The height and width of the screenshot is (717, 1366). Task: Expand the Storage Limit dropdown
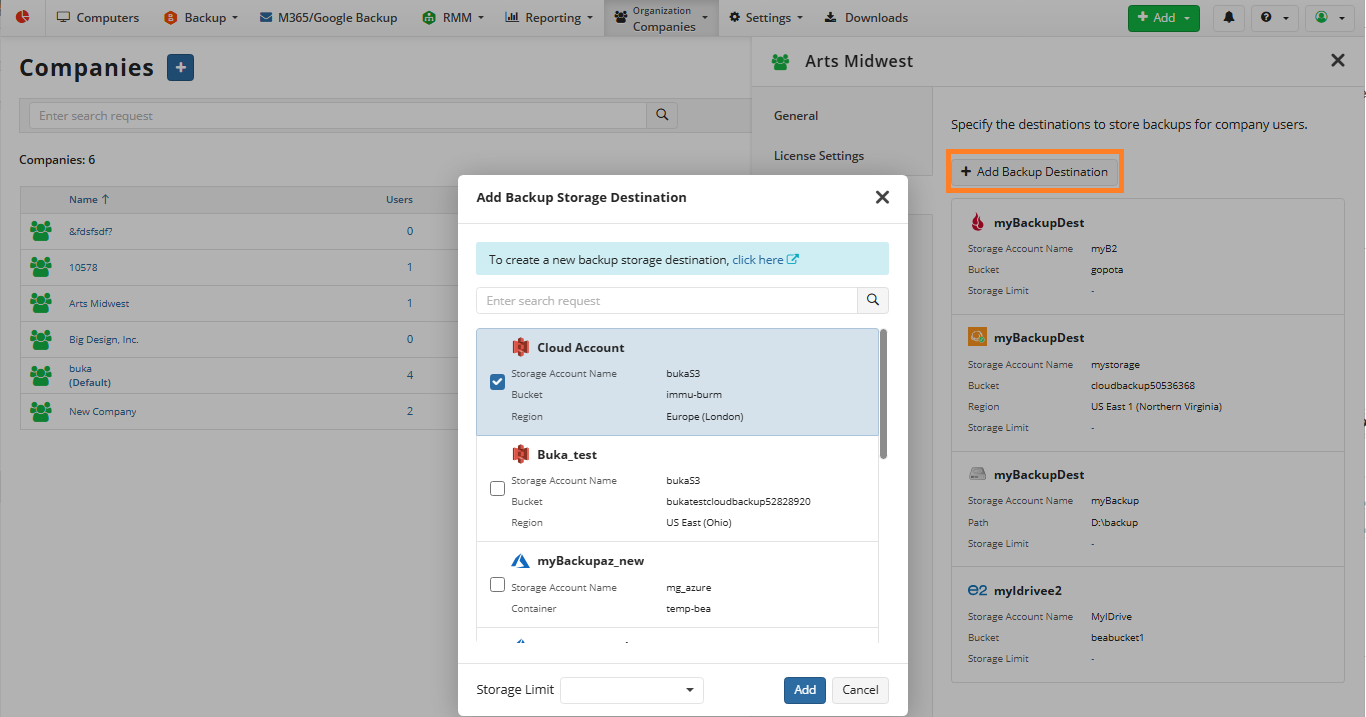point(632,690)
